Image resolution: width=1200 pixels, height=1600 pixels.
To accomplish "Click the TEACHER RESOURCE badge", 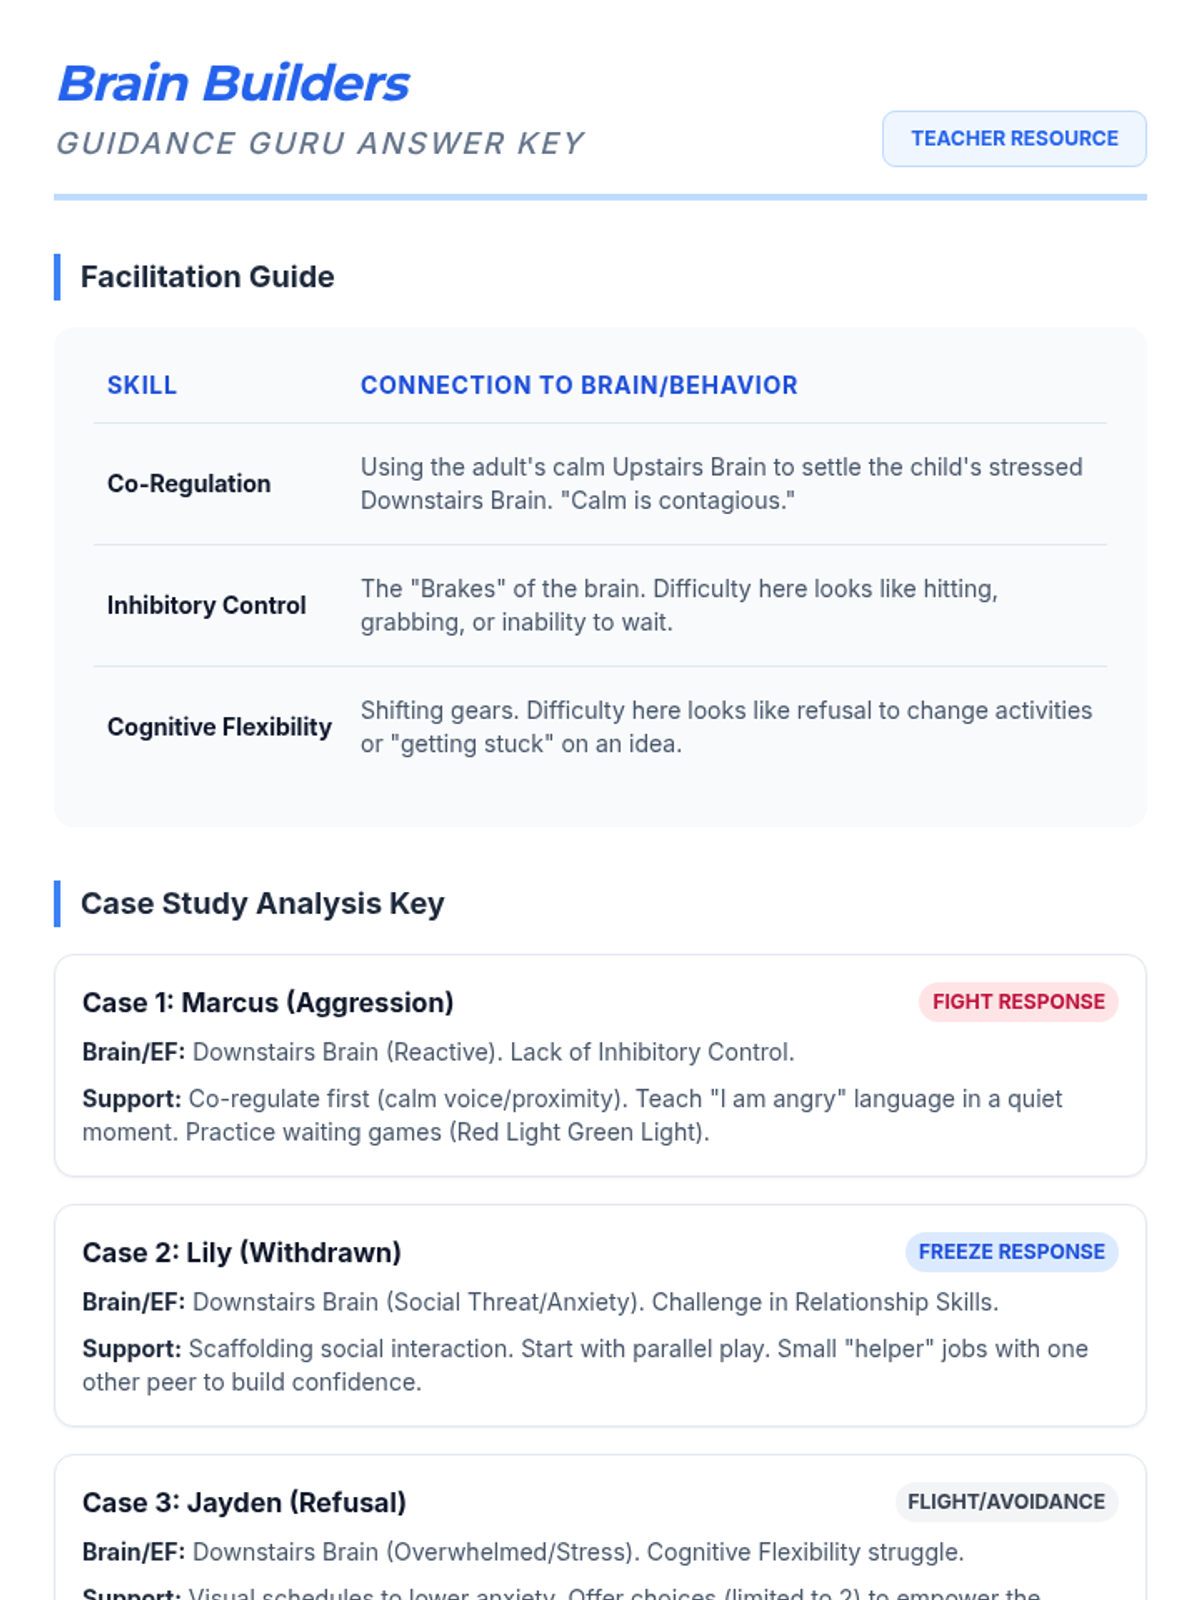I will [1014, 139].
